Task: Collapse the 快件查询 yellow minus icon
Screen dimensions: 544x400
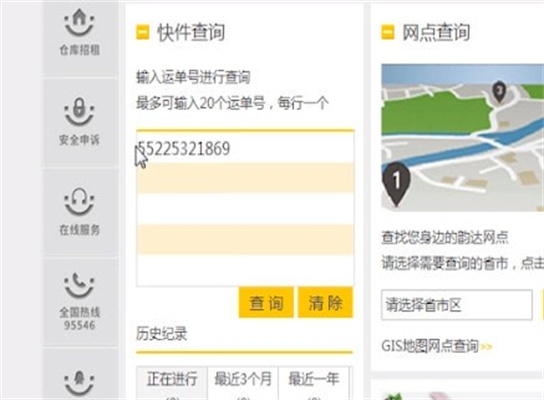Action: pos(143,32)
